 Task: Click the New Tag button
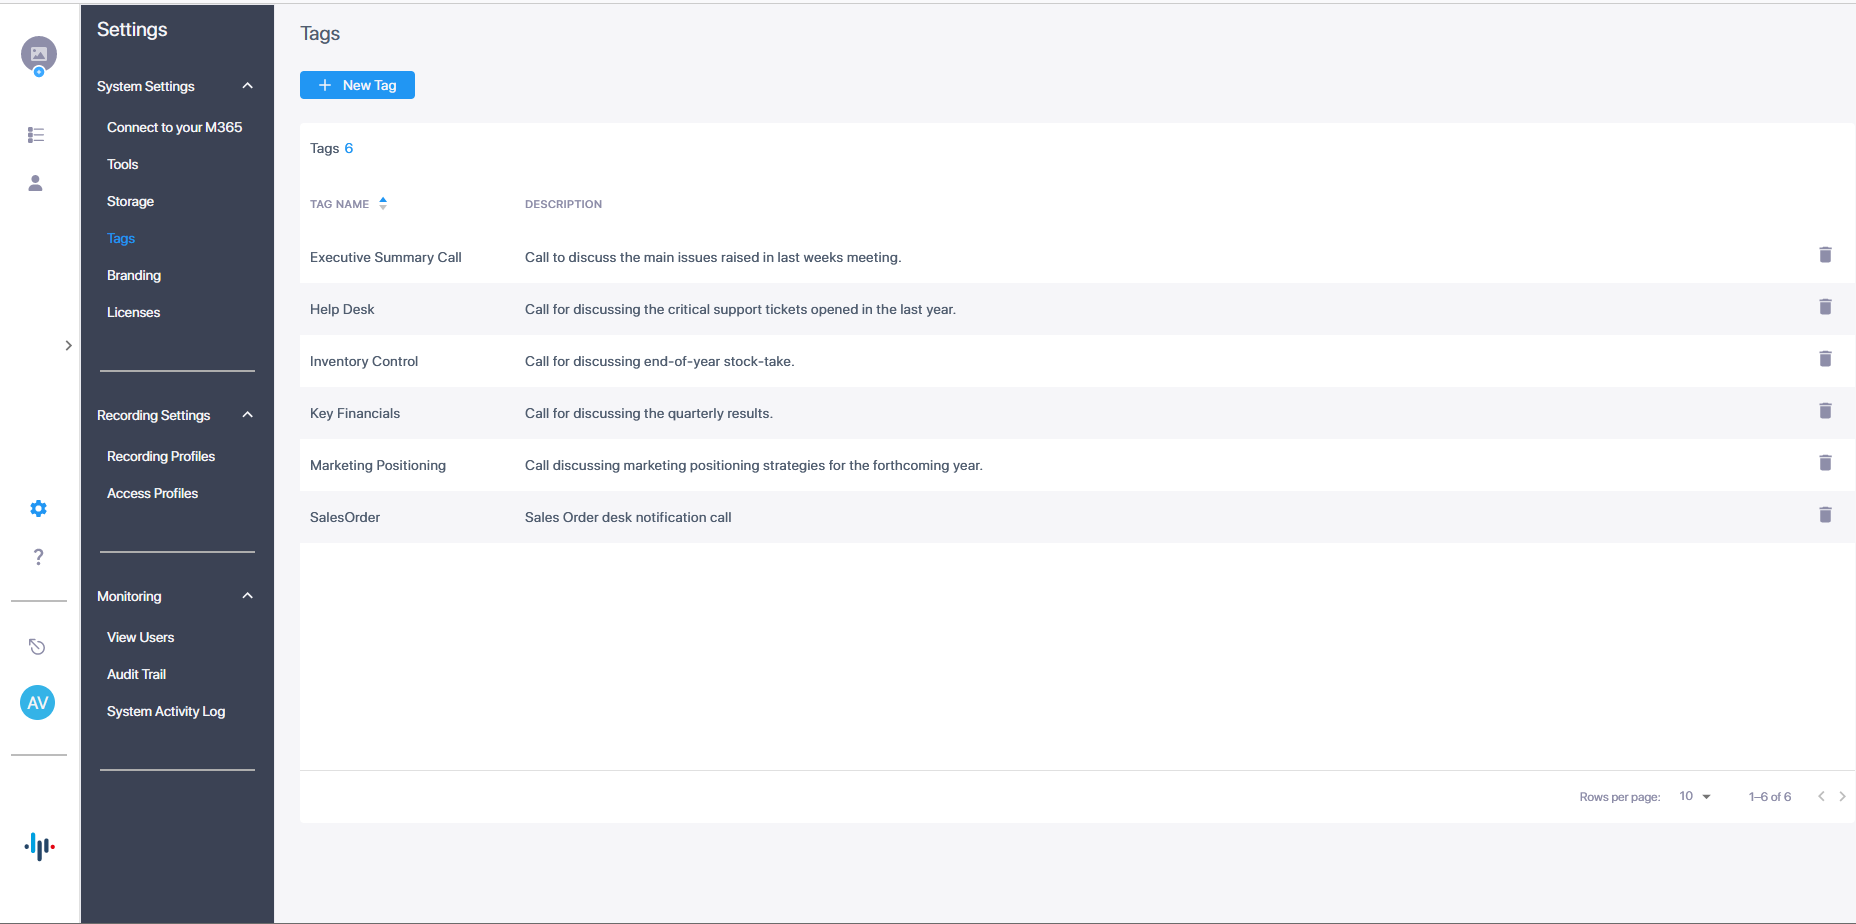coord(357,85)
